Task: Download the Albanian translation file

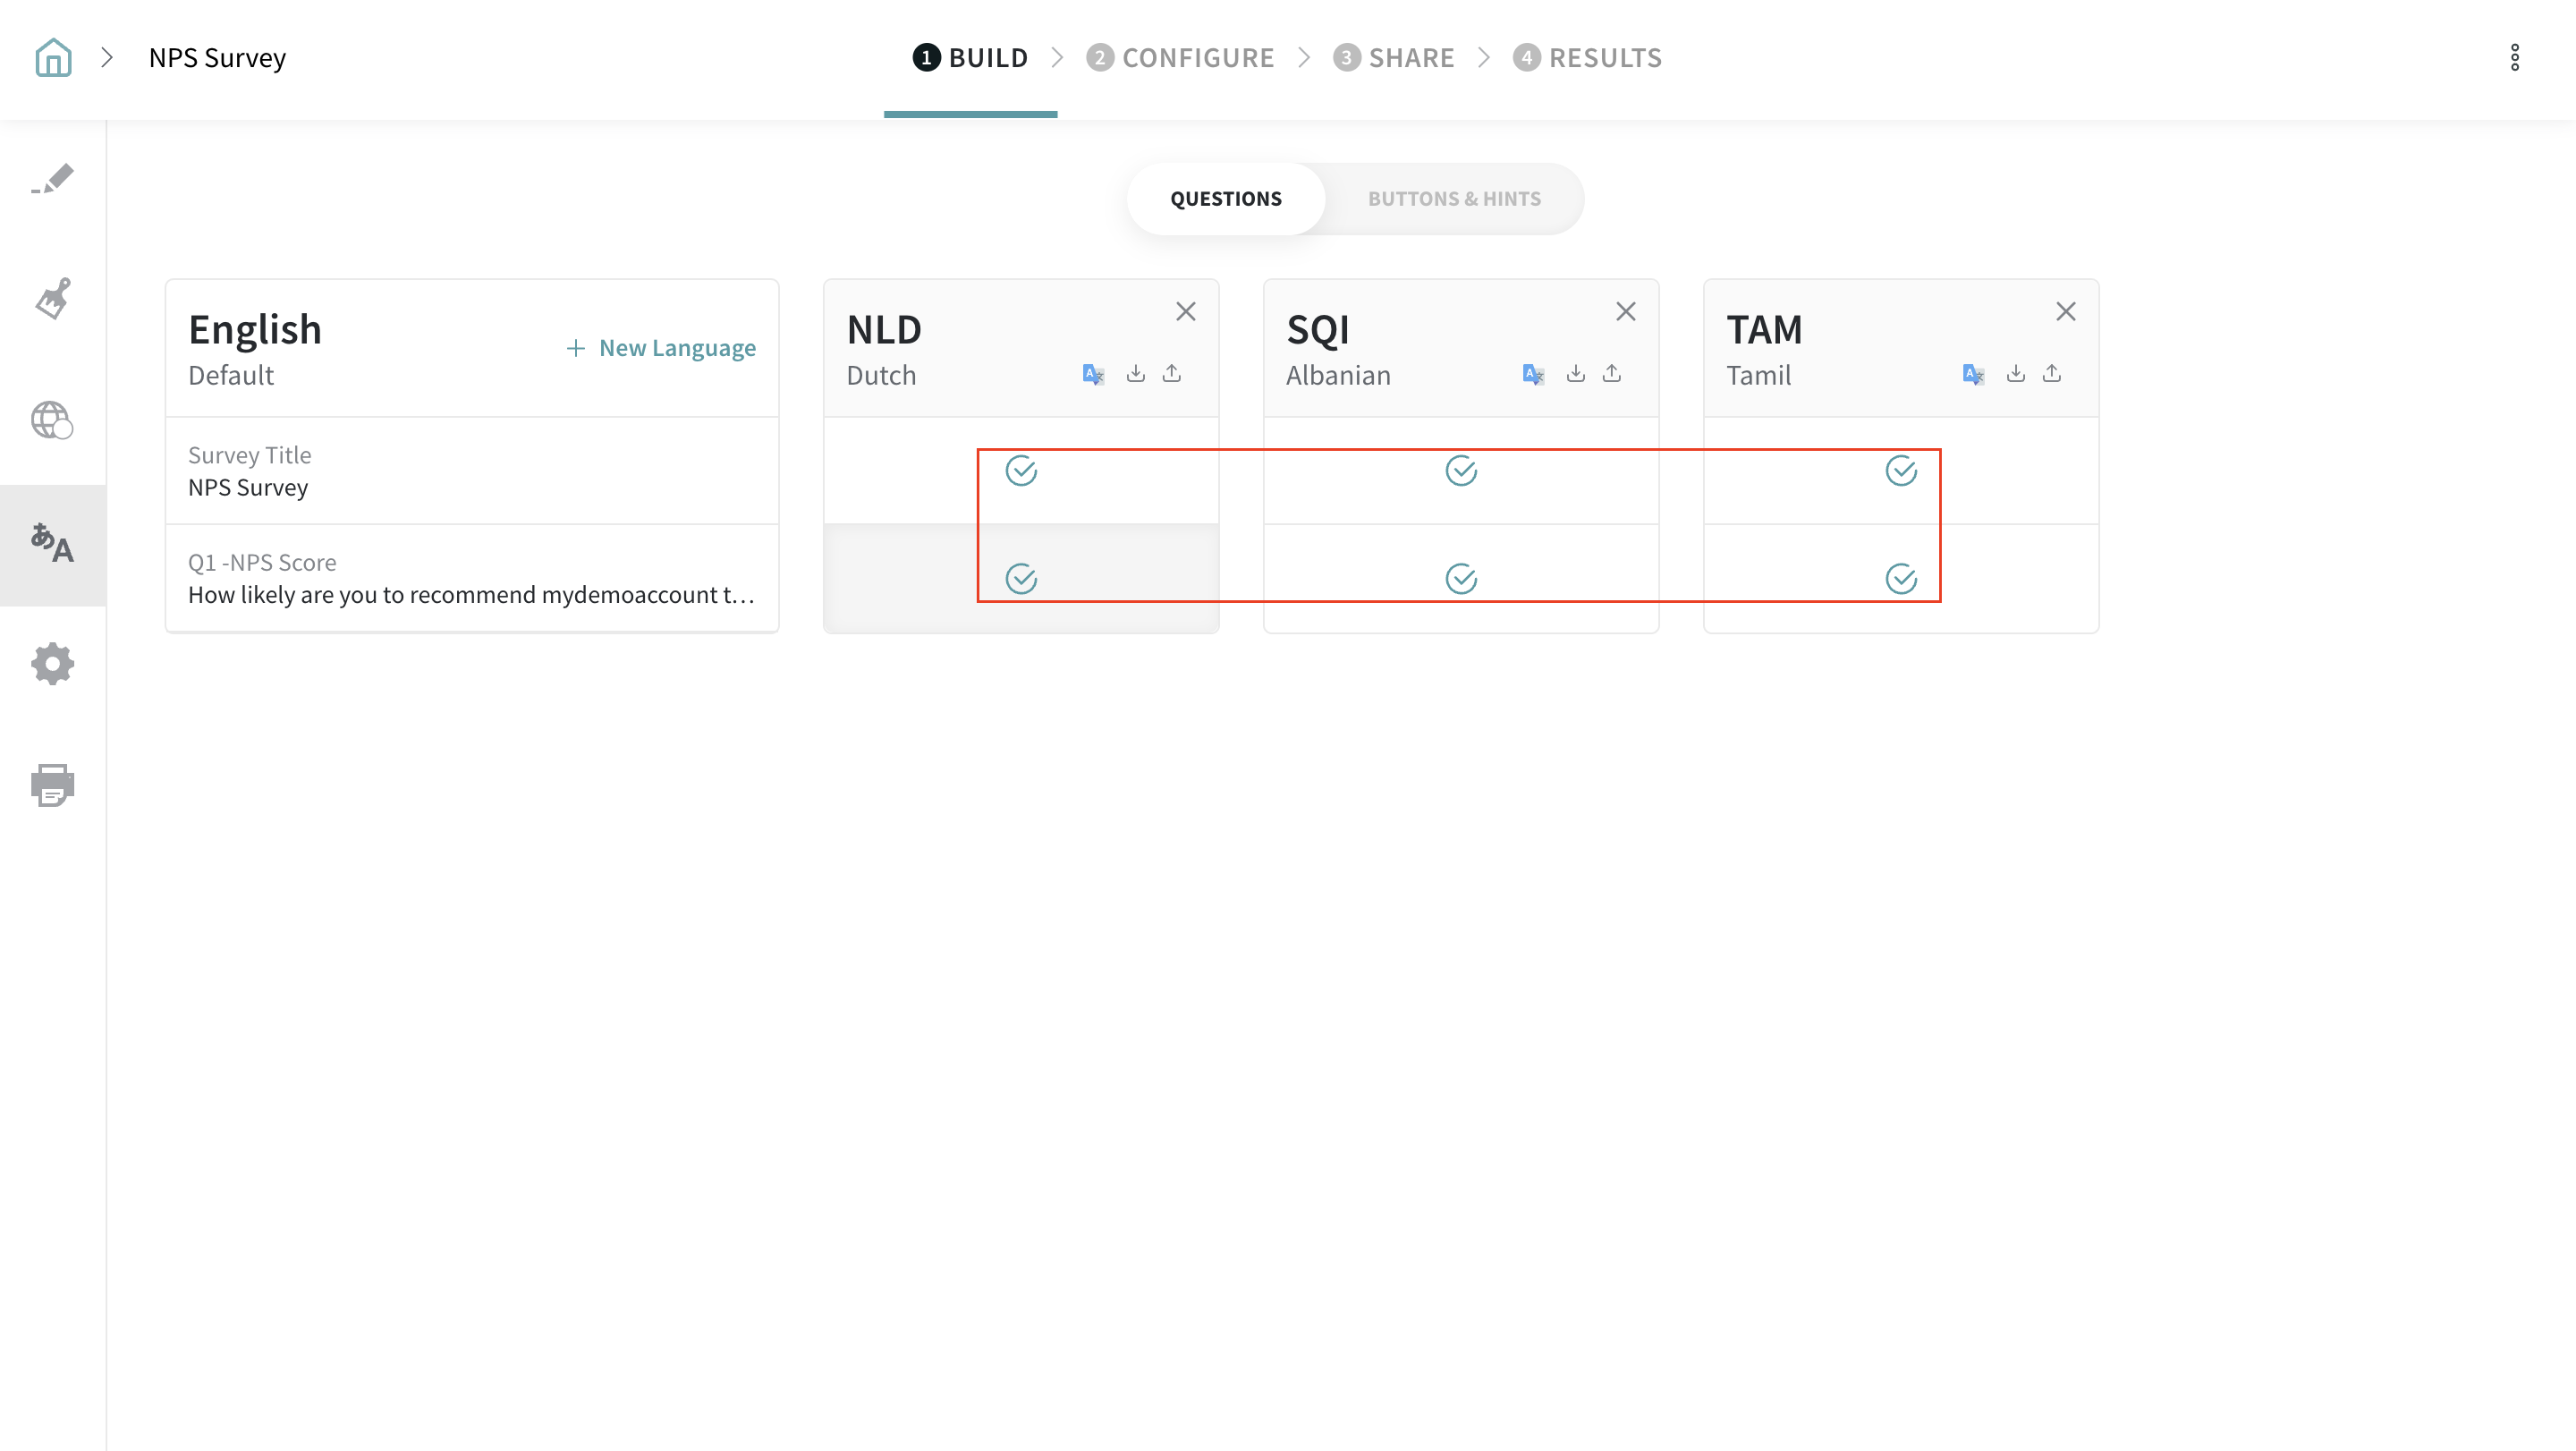Action: [1575, 374]
